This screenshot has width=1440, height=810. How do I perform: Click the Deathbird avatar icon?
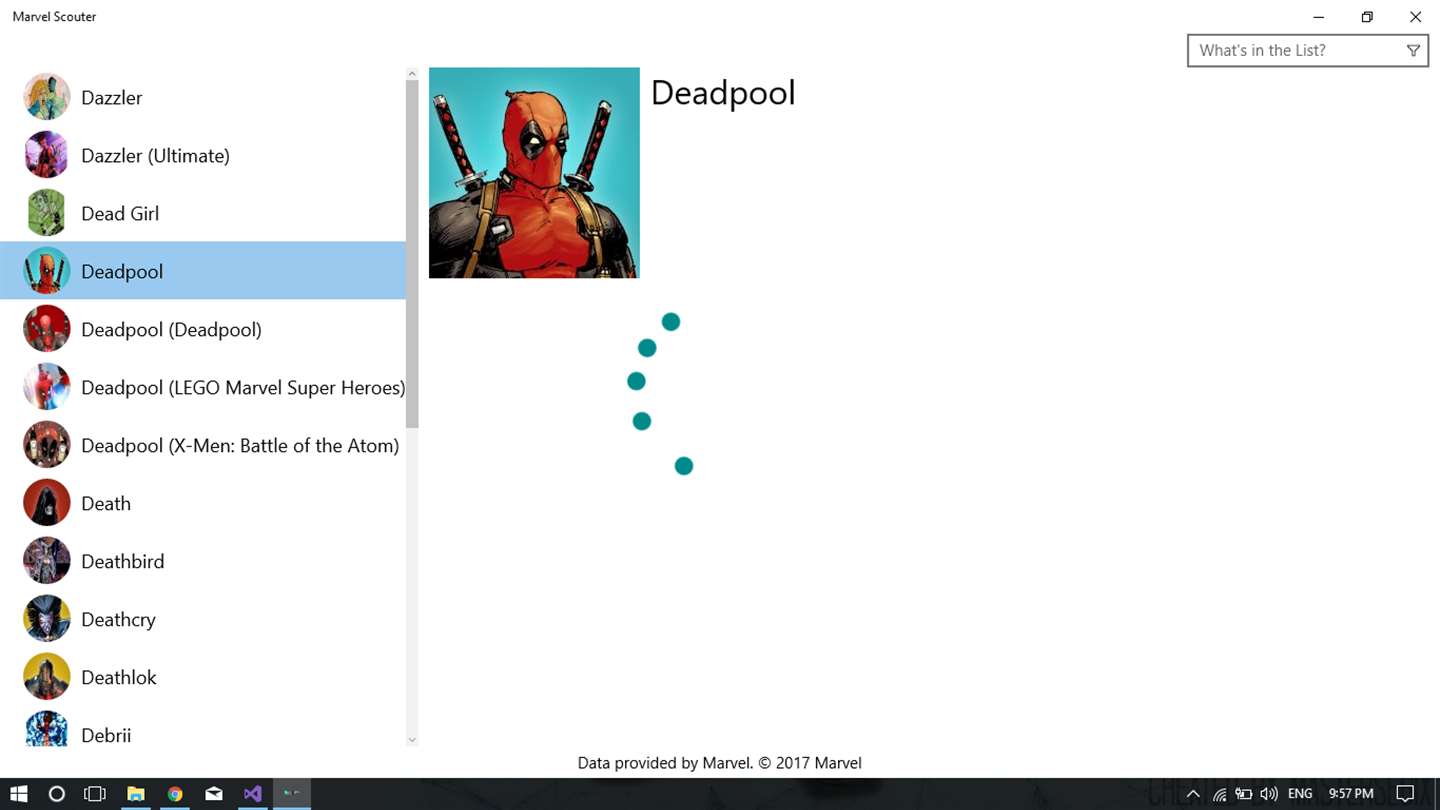pos(47,561)
